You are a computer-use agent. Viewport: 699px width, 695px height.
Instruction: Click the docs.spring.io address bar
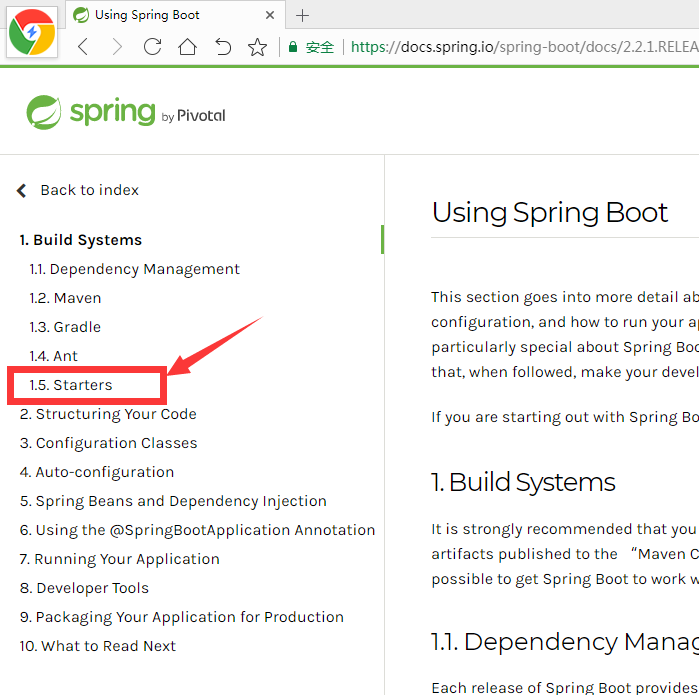point(524,46)
